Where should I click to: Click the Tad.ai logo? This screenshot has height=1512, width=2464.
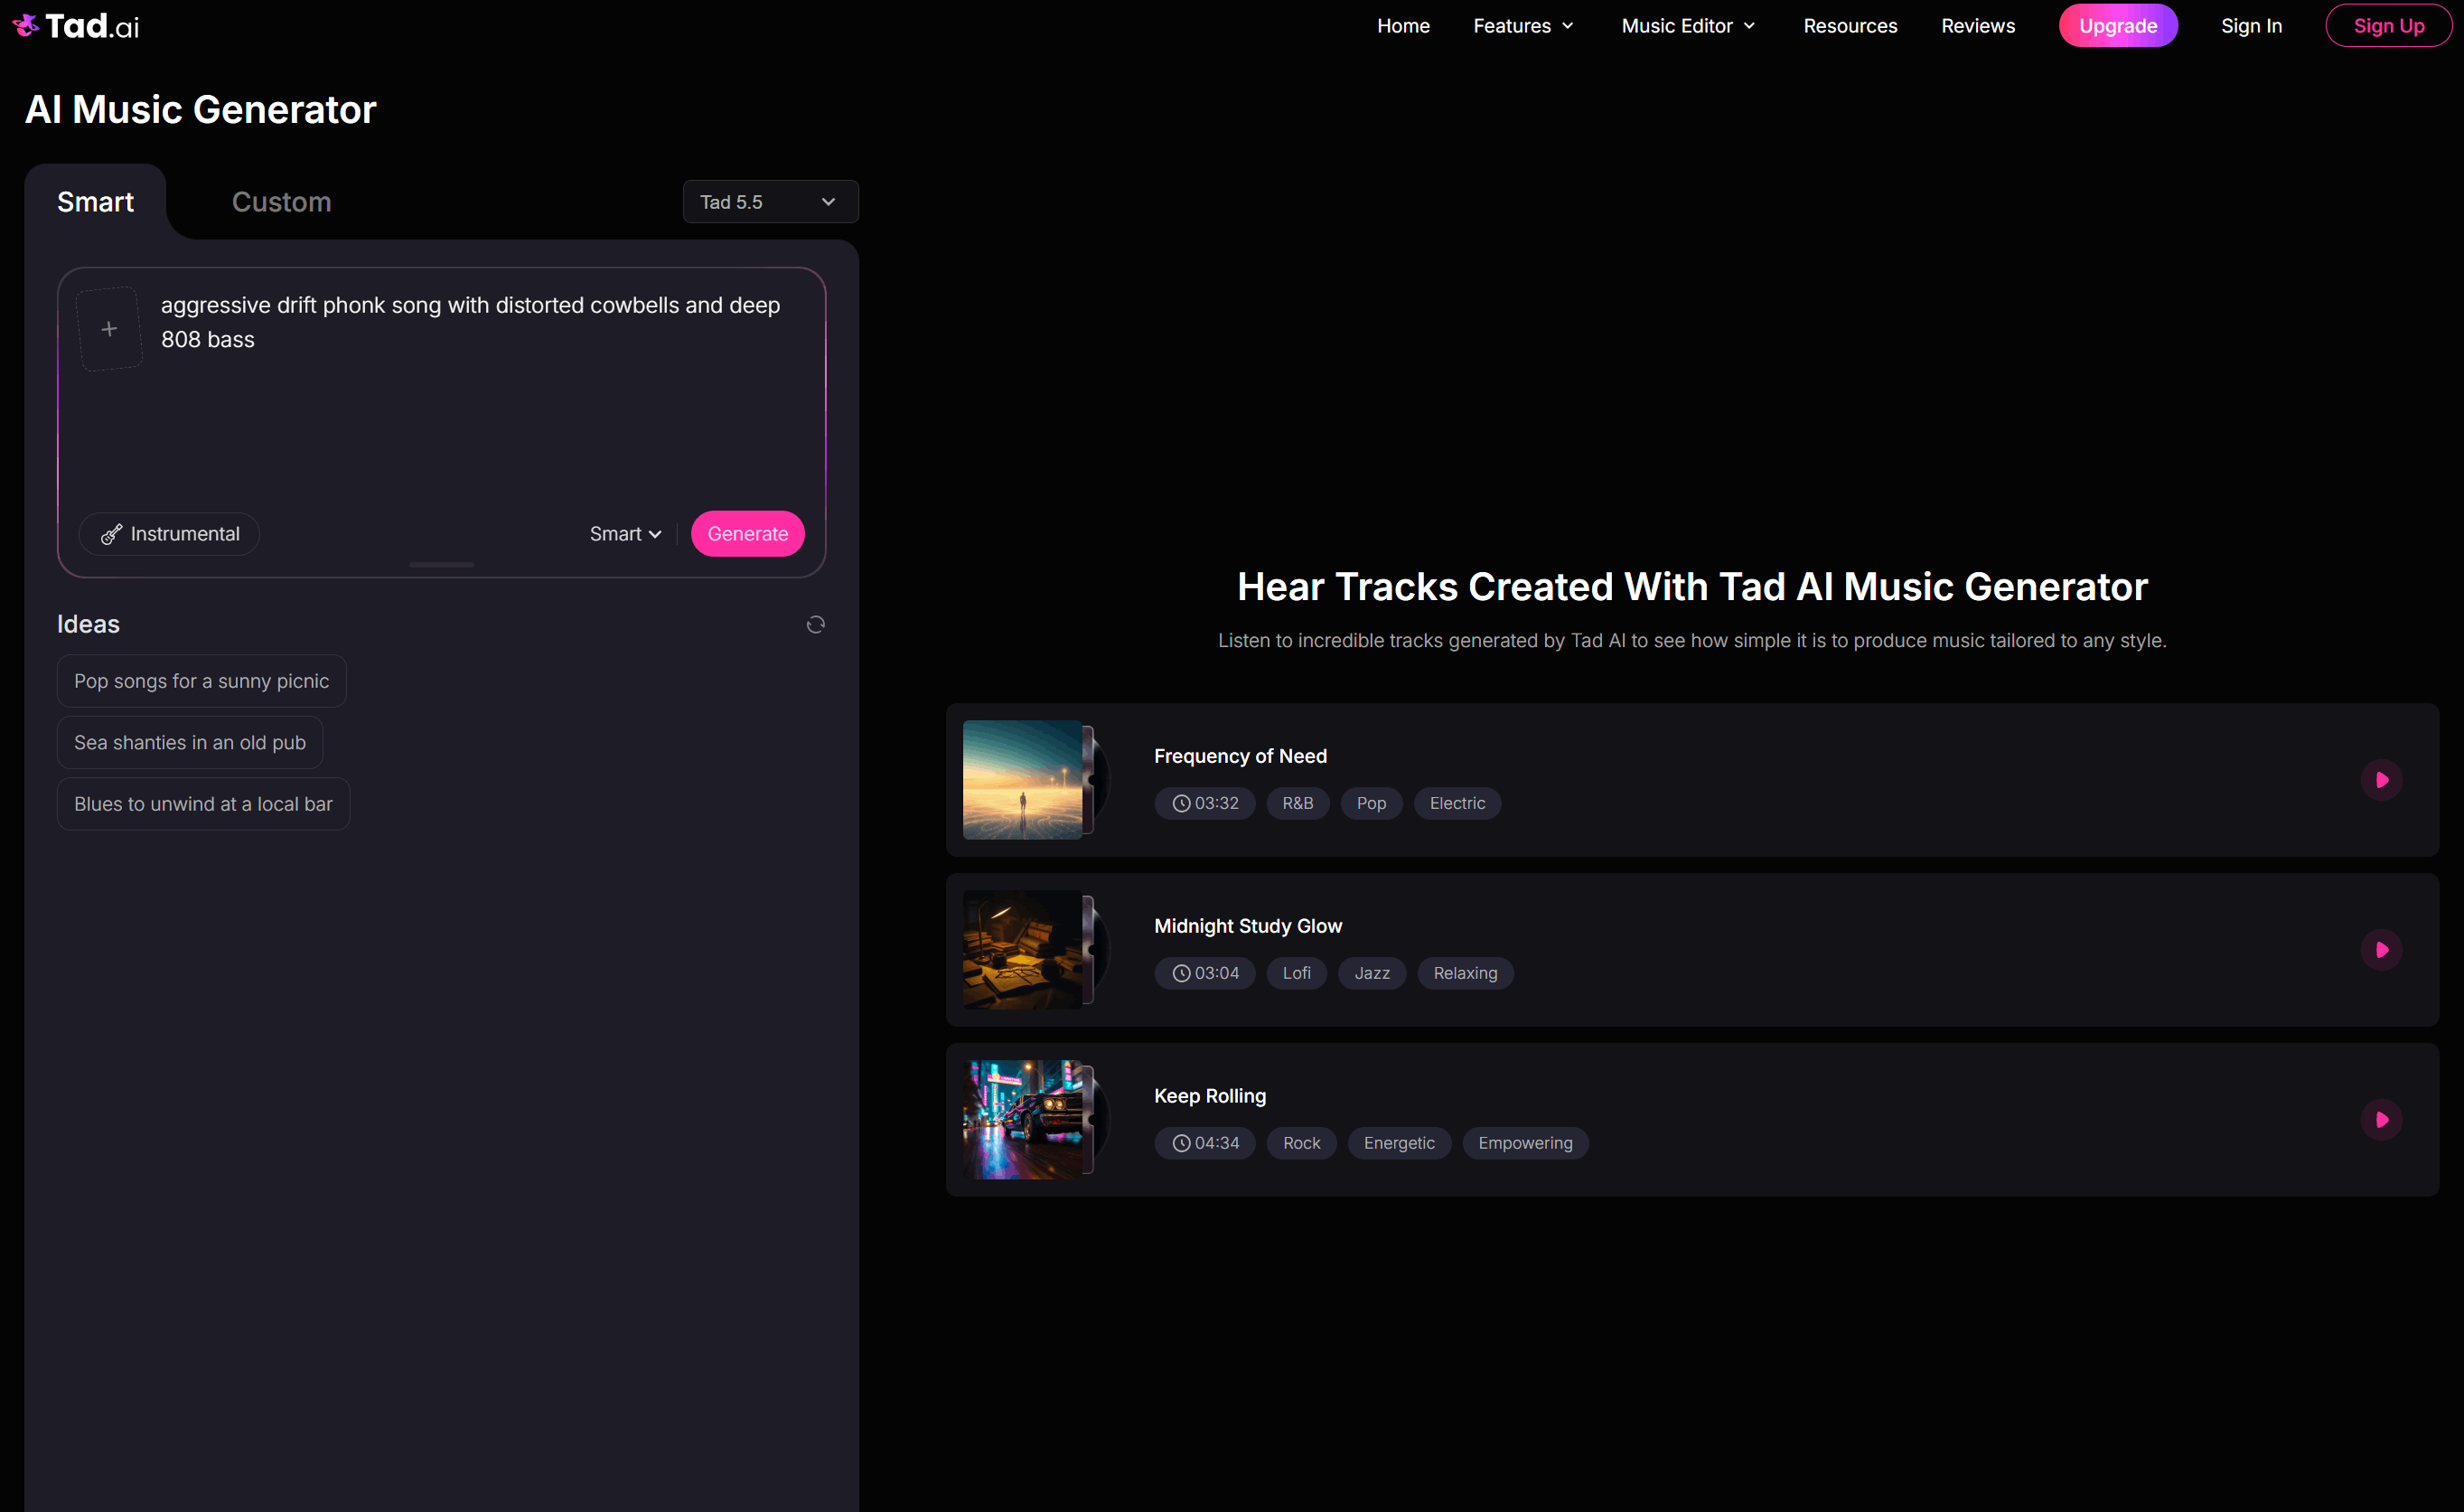76,26
